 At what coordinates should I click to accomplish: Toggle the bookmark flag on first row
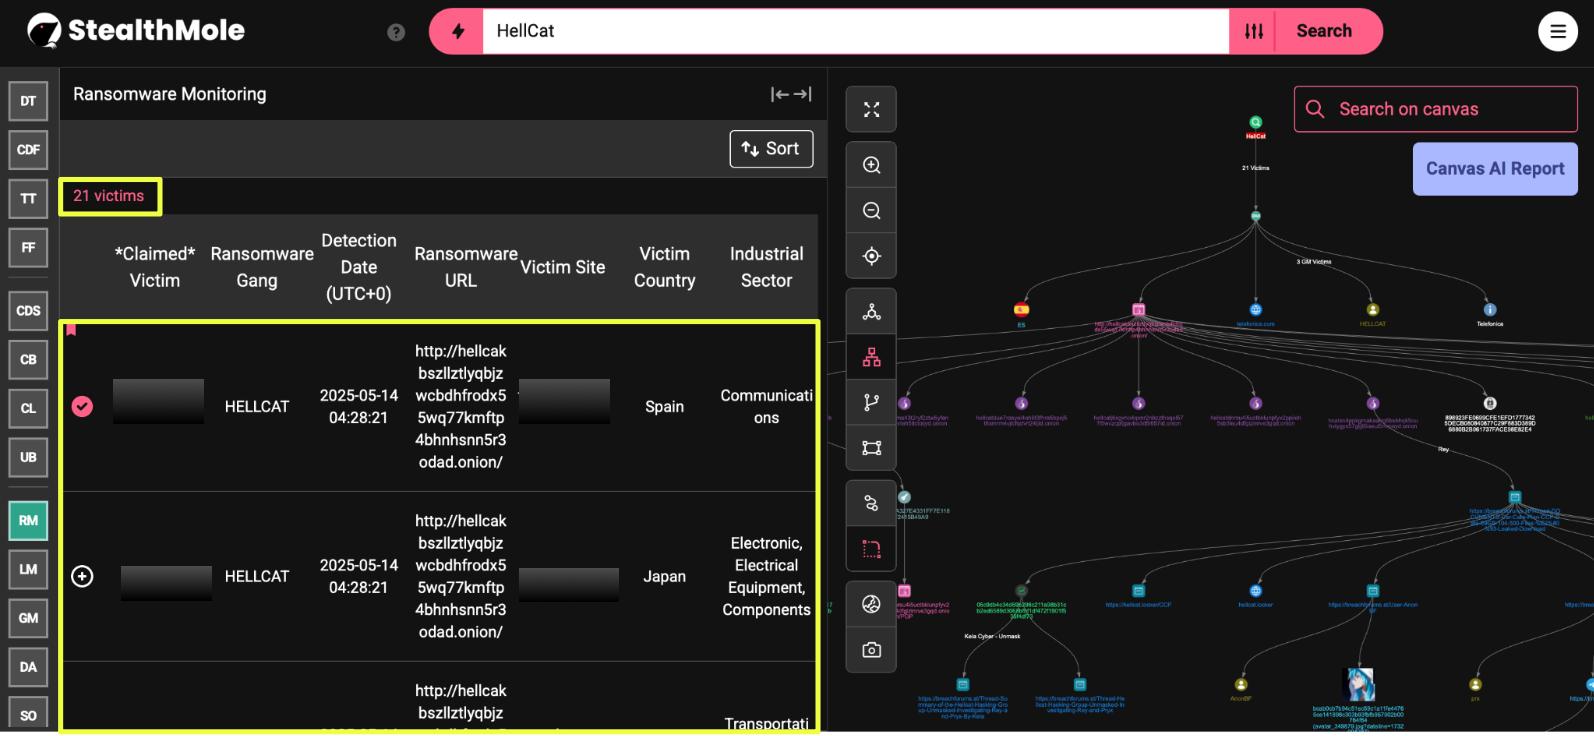click(71, 330)
